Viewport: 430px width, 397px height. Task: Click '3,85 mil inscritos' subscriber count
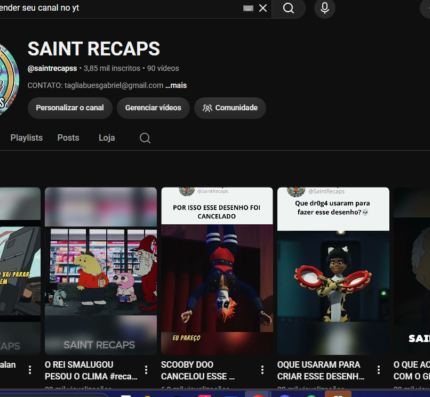[112, 68]
